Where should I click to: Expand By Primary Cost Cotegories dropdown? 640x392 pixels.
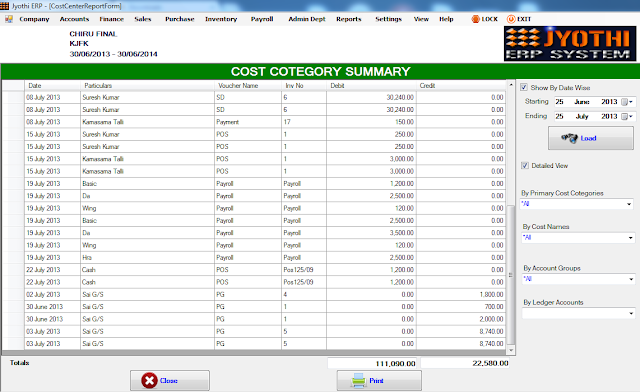pos(629,204)
